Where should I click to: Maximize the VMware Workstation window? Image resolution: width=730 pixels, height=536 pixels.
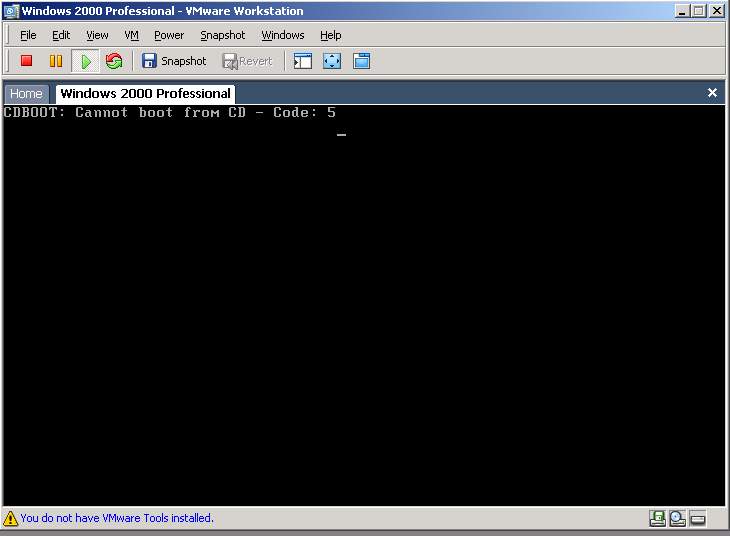pos(699,11)
